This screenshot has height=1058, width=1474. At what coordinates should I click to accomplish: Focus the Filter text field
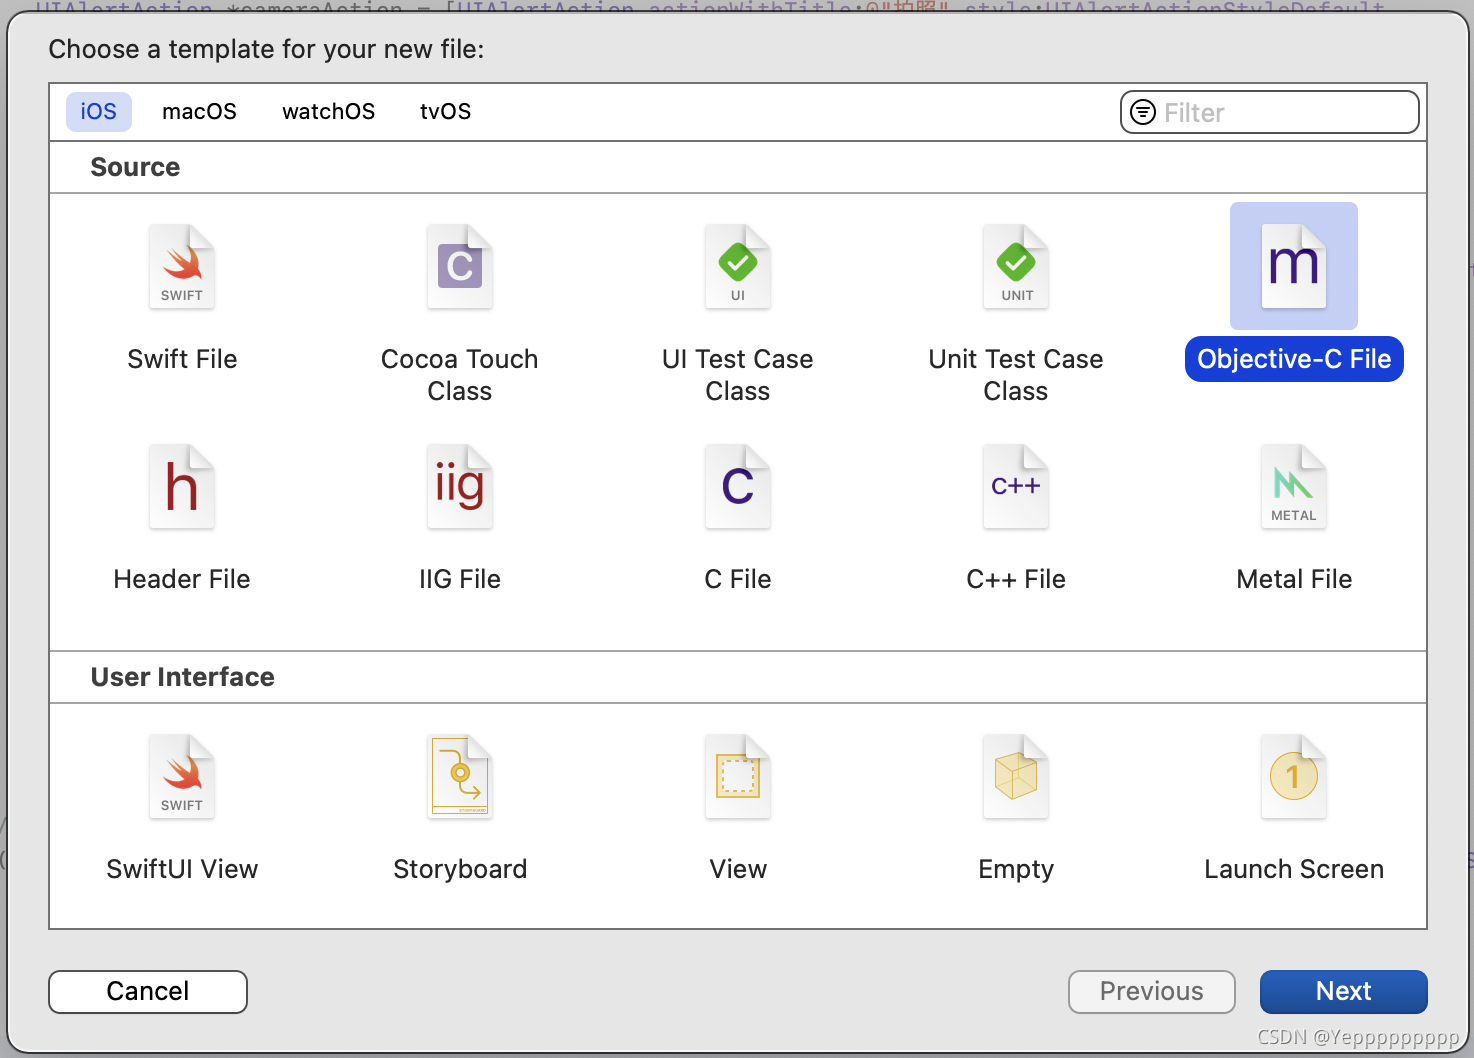[1270, 112]
